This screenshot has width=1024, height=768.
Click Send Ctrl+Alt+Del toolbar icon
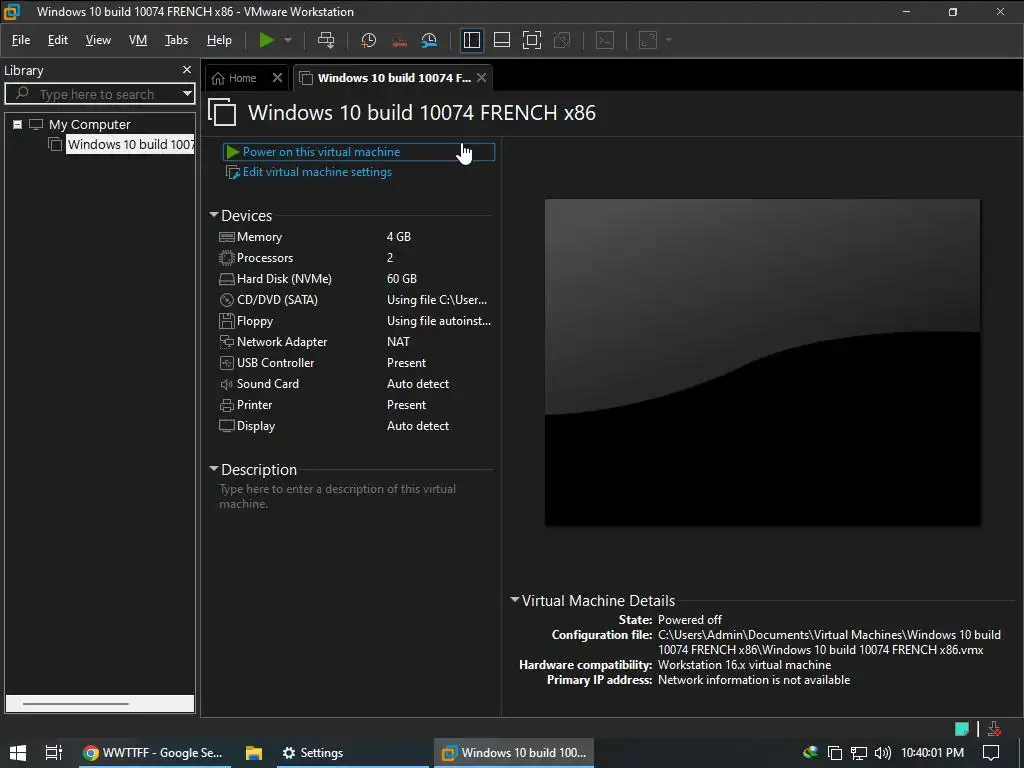(326, 40)
